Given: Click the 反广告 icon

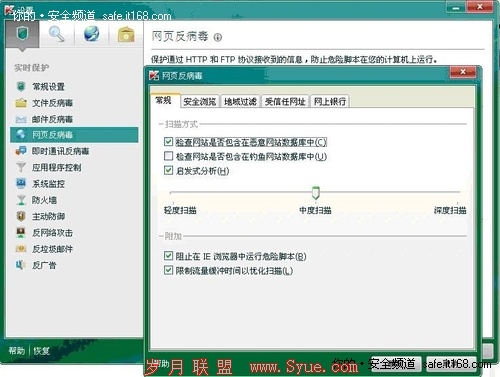Looking at the screenshot, I should point(20,265).
